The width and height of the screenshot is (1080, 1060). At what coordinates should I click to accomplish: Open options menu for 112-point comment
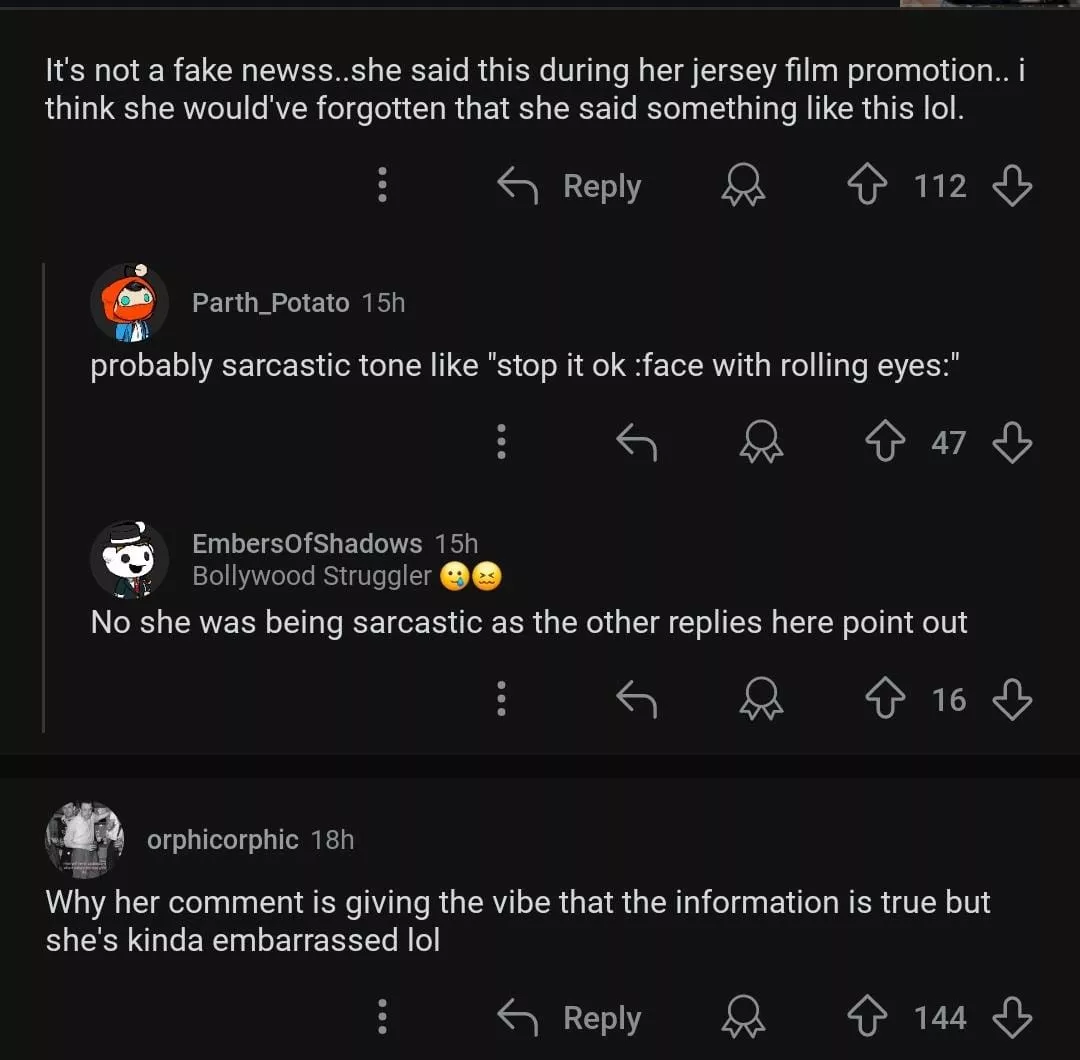point(381,186)
